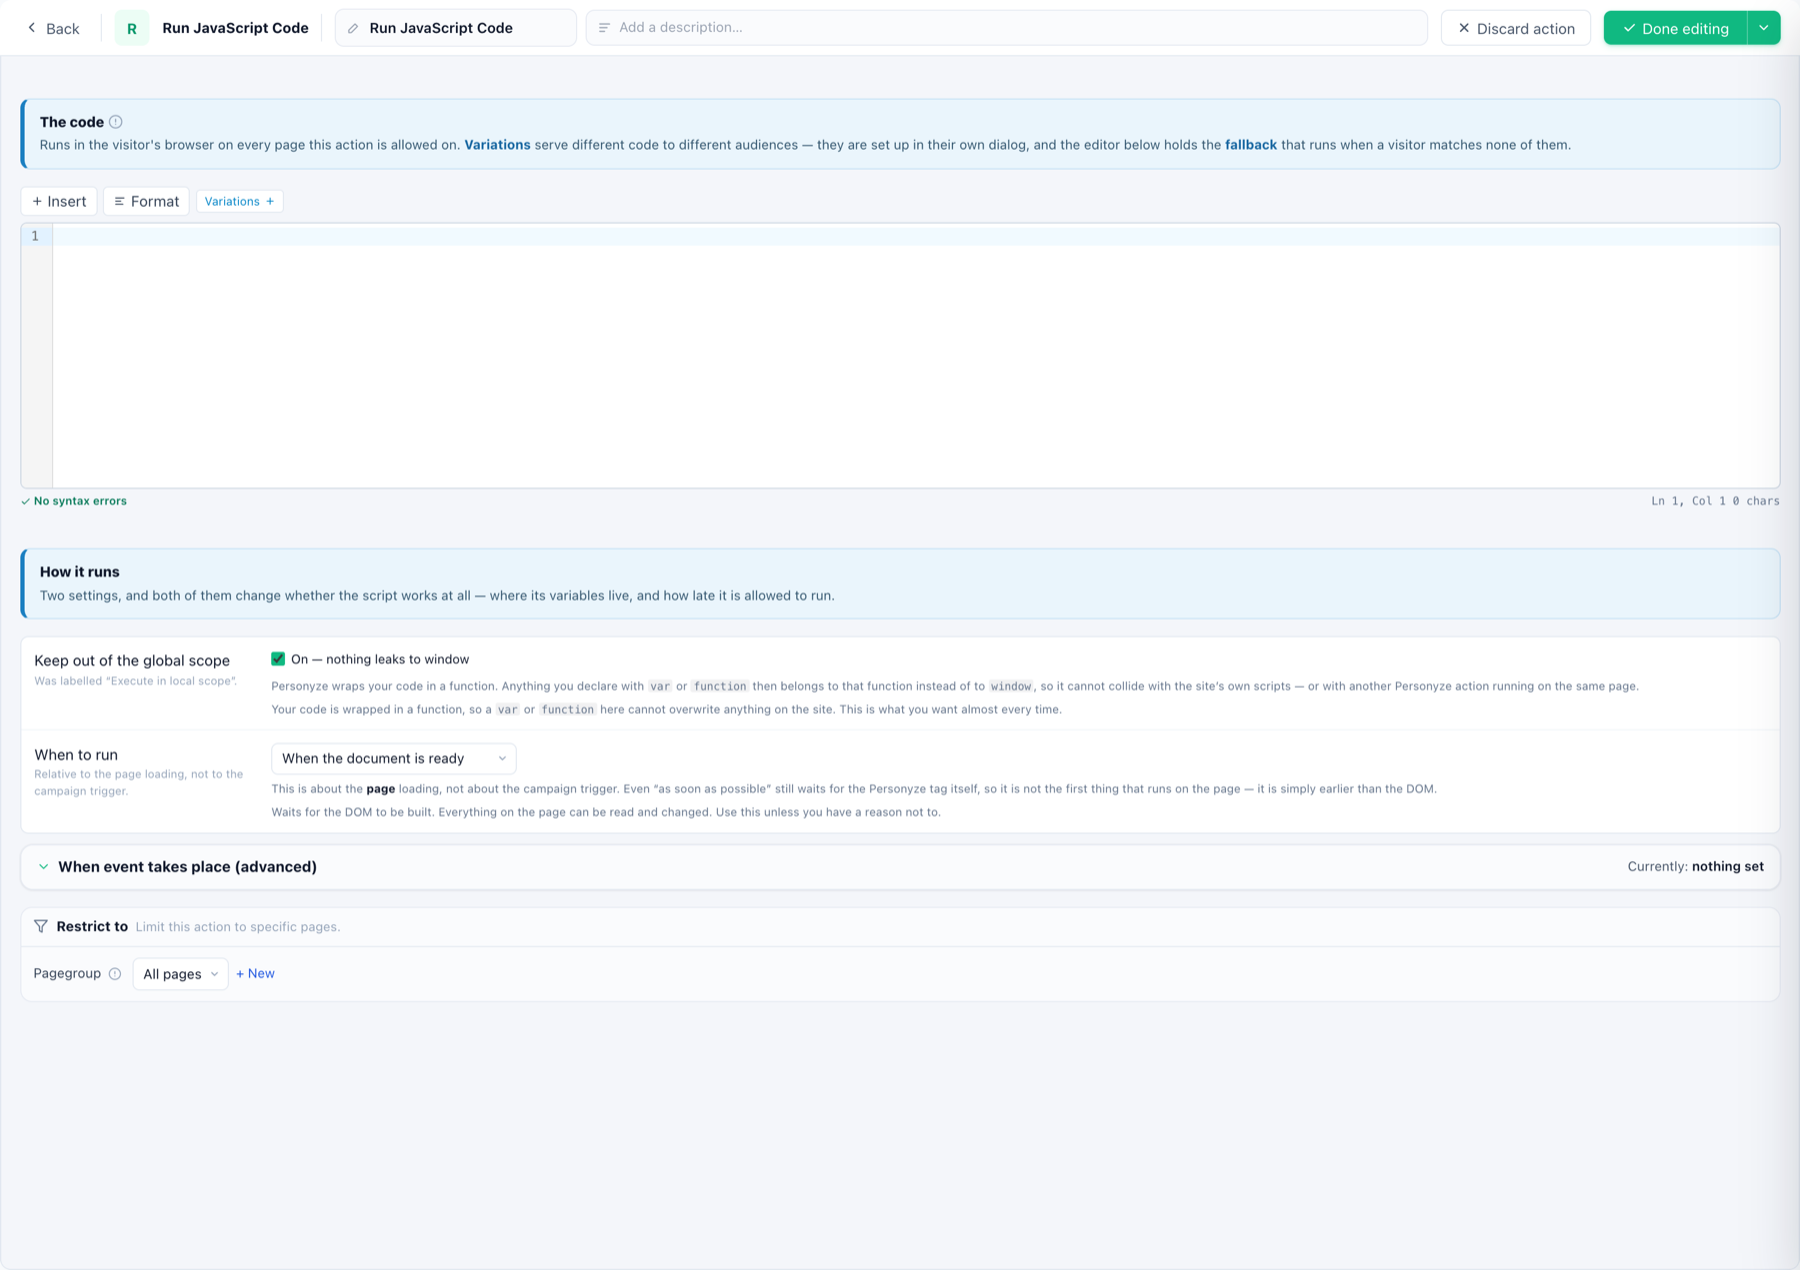The width and height of the screenshot is (1800, 1270).
Task: Click the info icon next to Pagegroup
Action: point(115,974)
